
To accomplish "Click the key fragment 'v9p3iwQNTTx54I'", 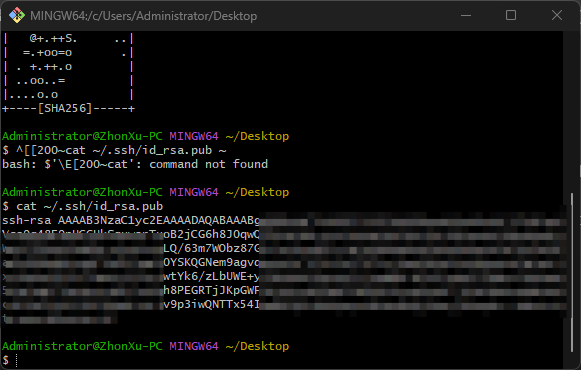I will pos(212,304).
